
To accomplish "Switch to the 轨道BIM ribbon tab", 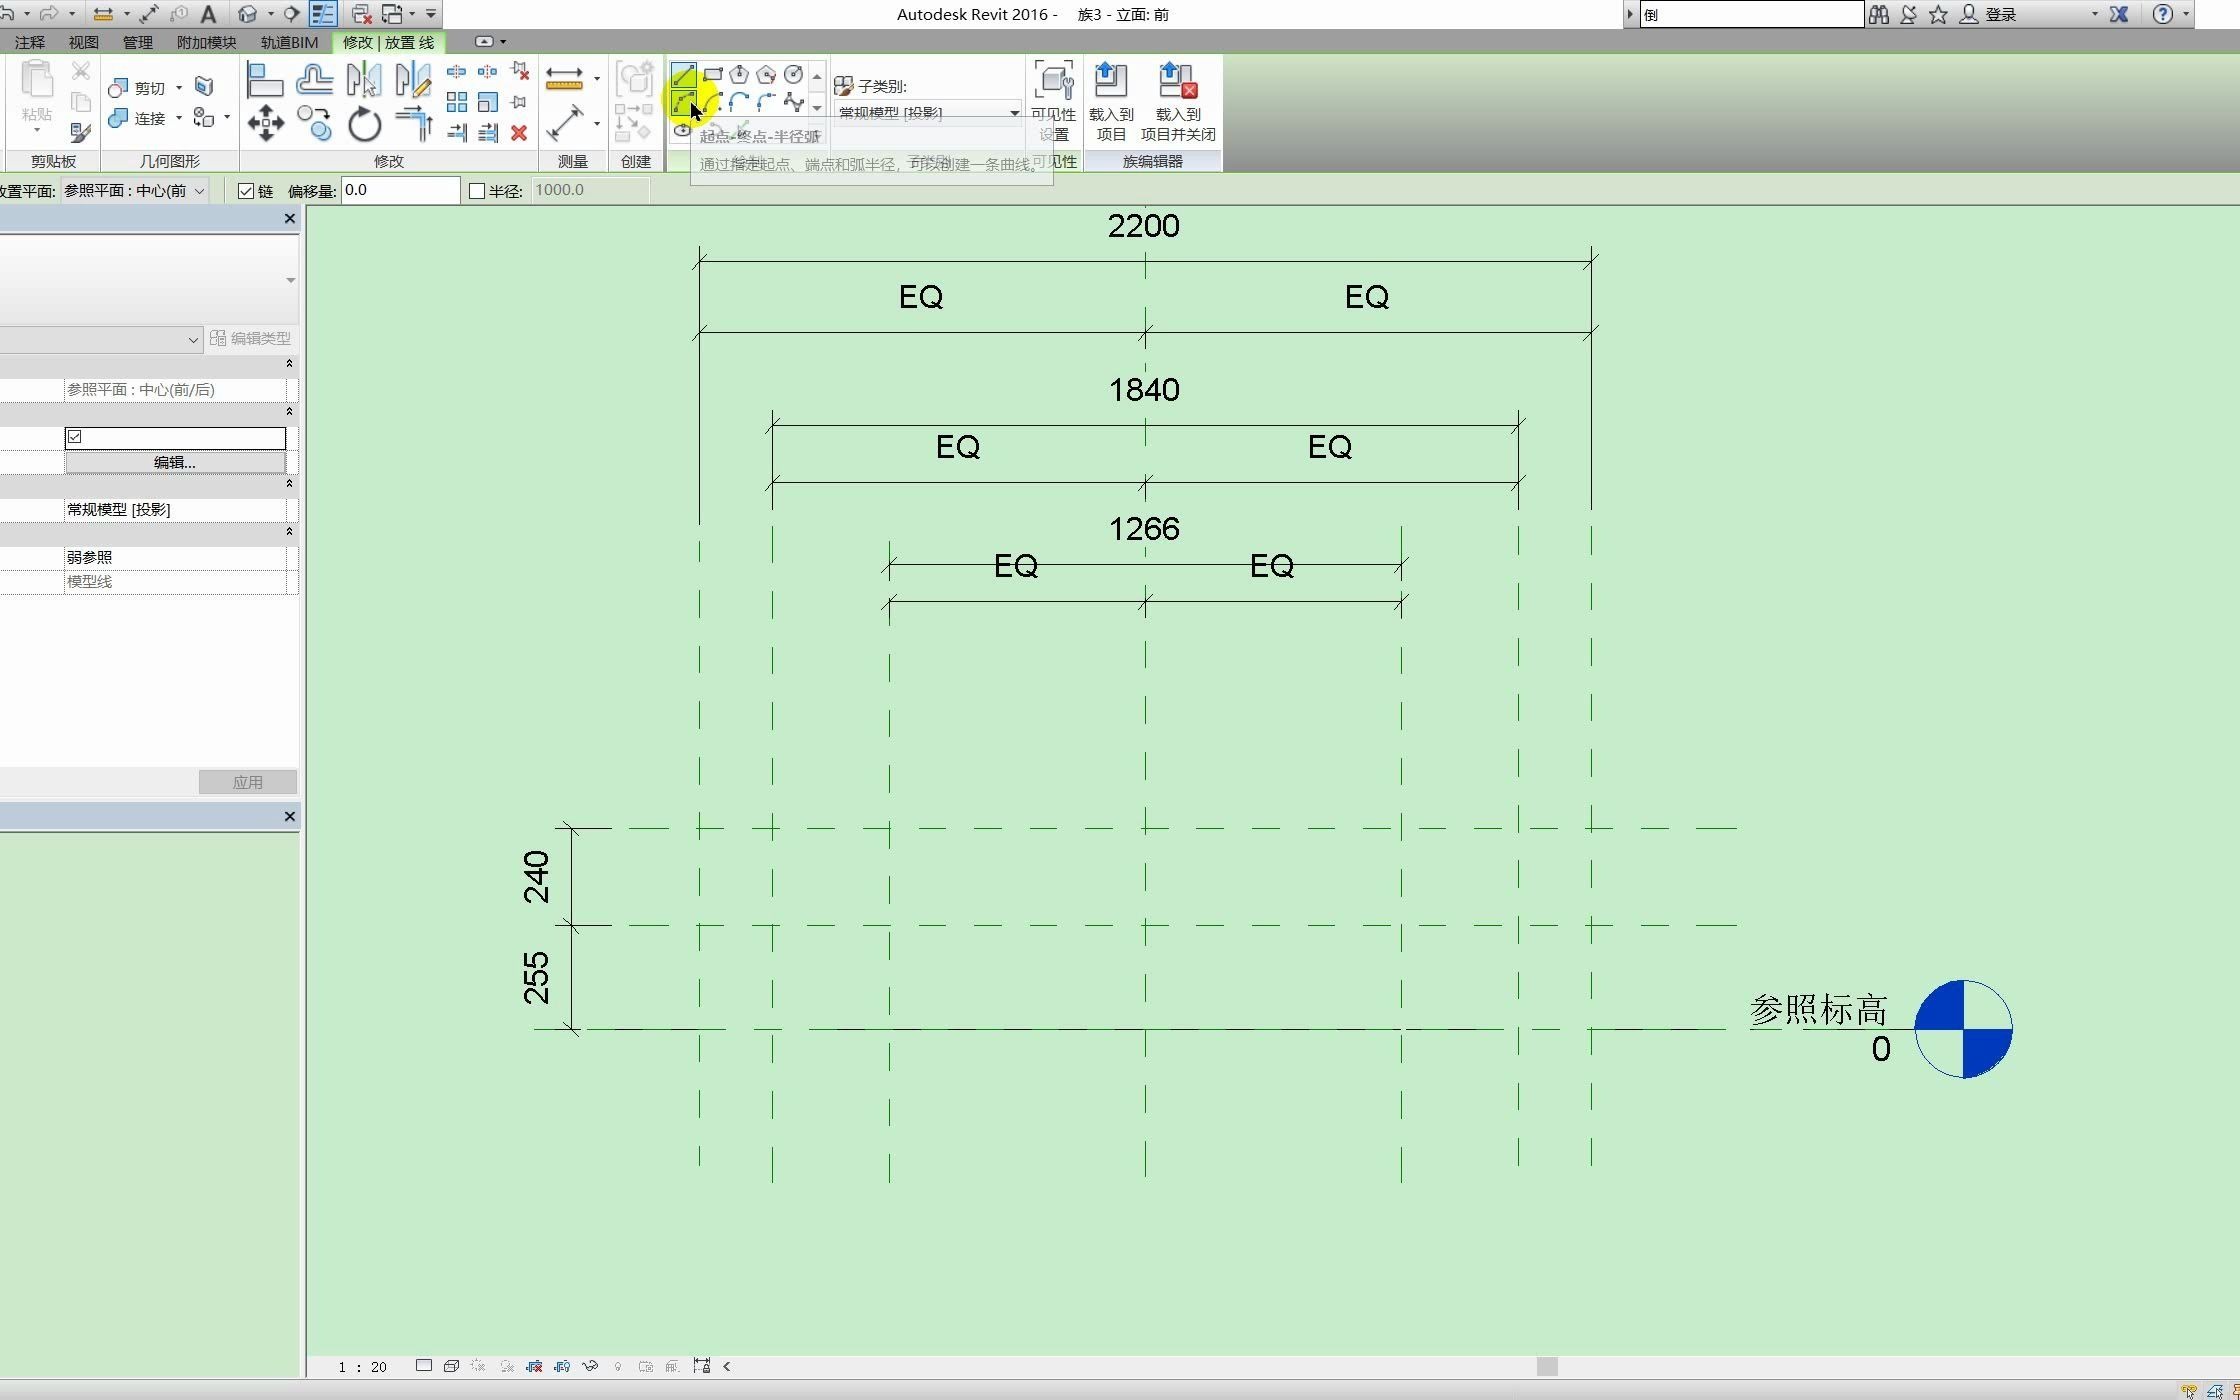I will (288, 42).
